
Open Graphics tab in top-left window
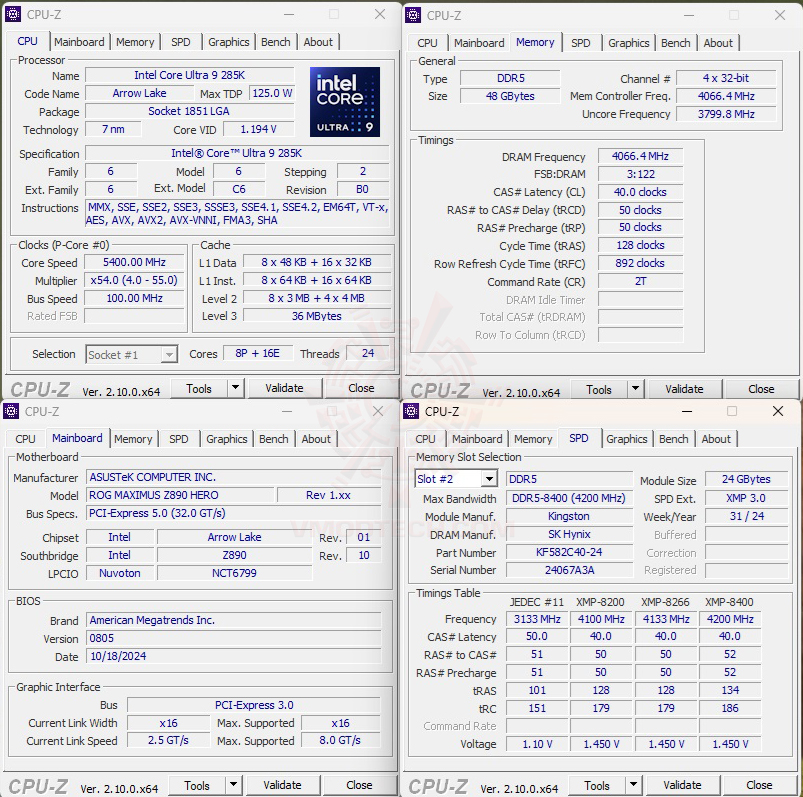click(x=228, y=42)
